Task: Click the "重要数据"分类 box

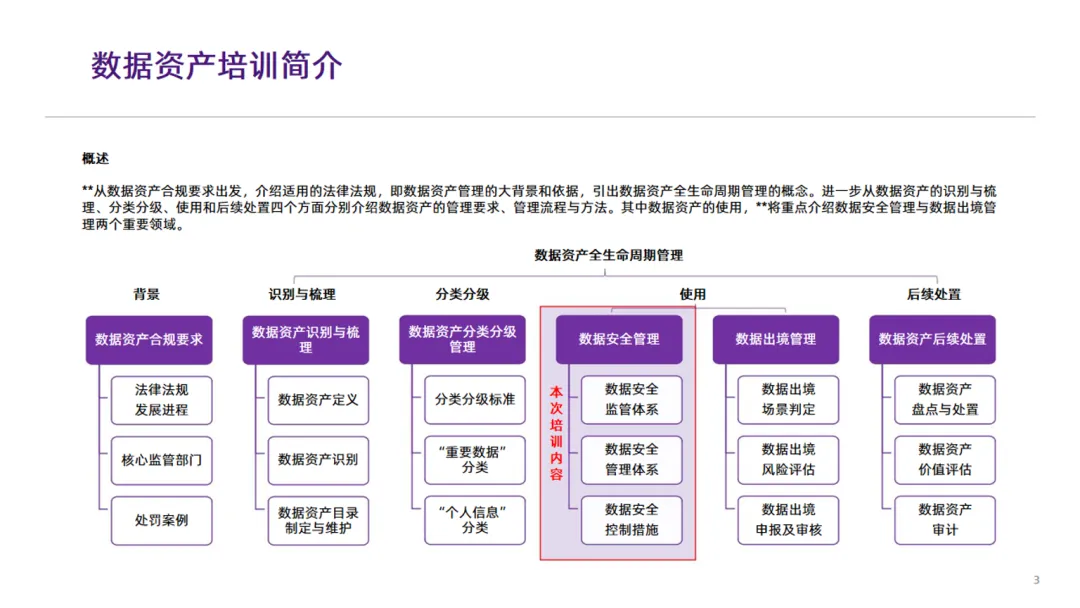Action: tap(475, 460)
